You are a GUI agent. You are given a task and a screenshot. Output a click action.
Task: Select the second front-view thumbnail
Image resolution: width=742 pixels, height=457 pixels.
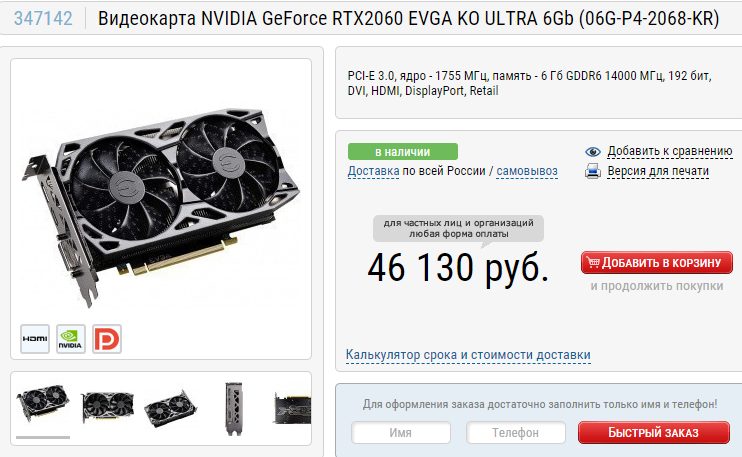click(107, 407)
